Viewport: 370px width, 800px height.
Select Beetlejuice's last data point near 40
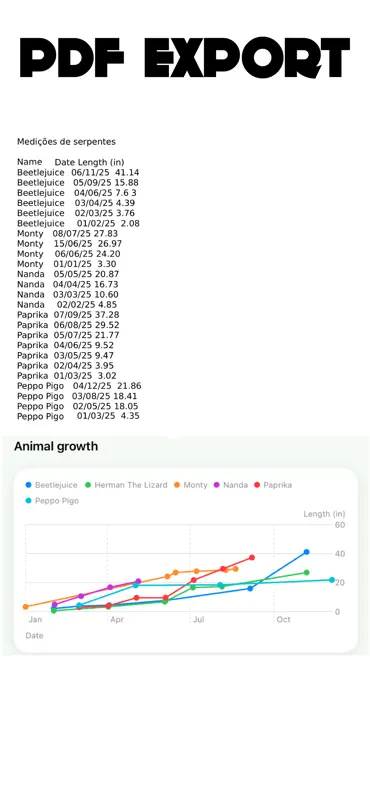(306, 552)
